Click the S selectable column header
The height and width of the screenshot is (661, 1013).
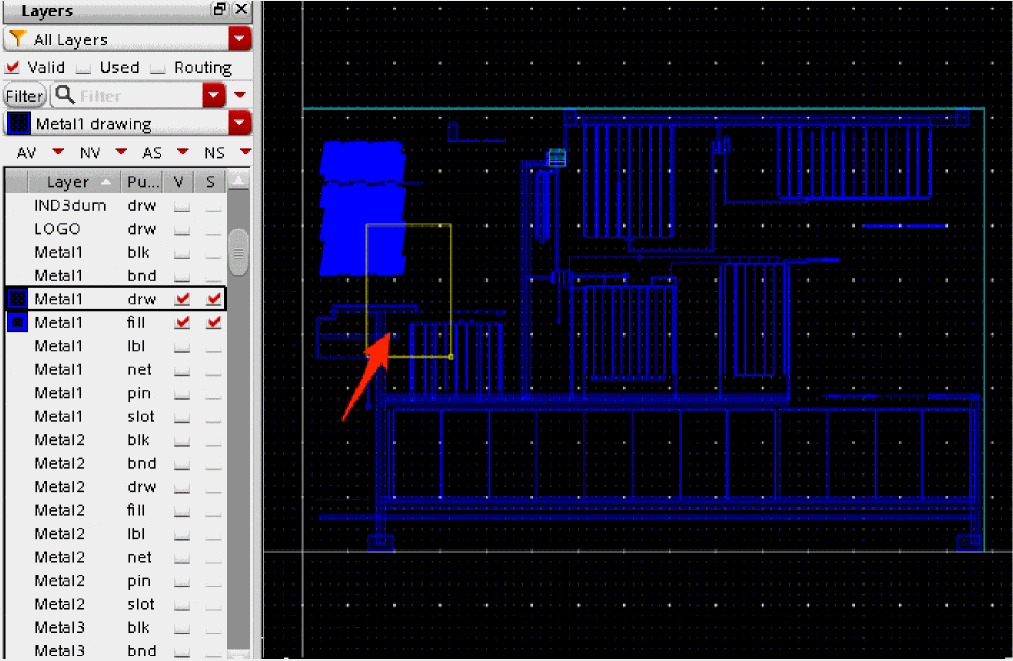211,182
